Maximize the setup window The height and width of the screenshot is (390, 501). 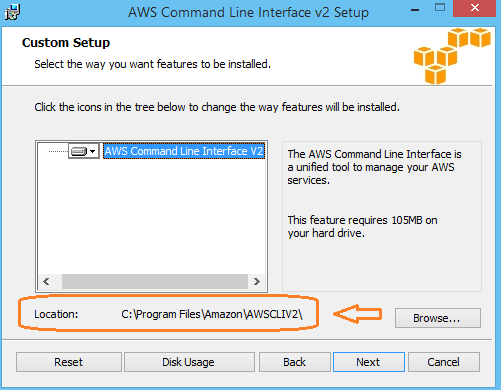coord(440,8)
